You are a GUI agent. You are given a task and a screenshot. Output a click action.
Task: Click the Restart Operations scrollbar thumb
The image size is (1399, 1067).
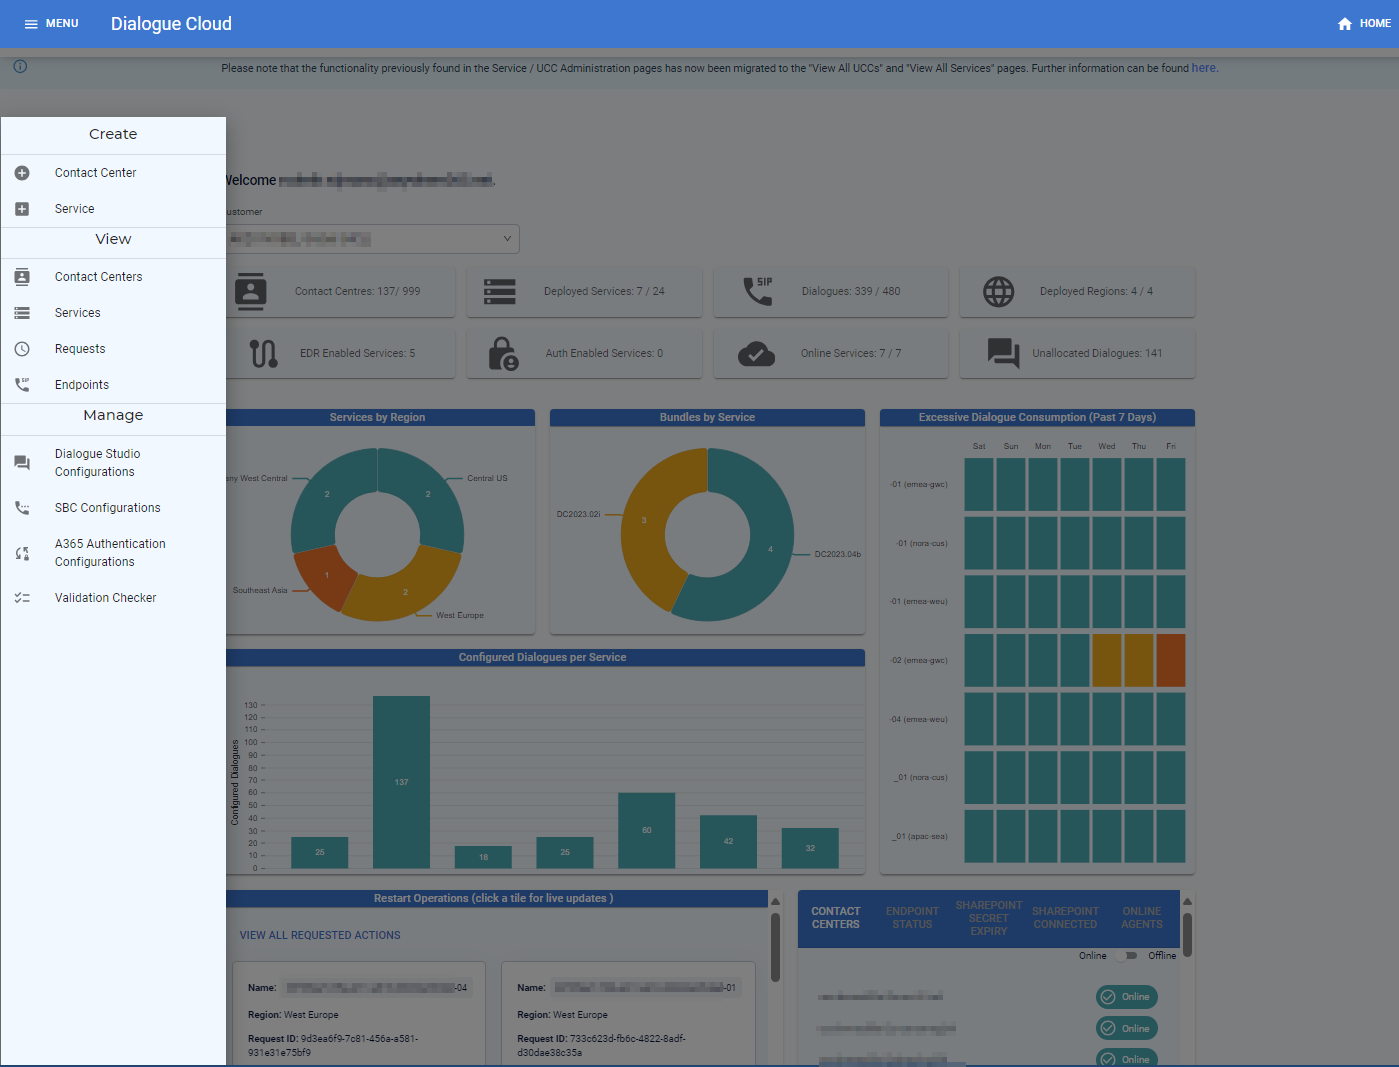click(x=775, y=947)
